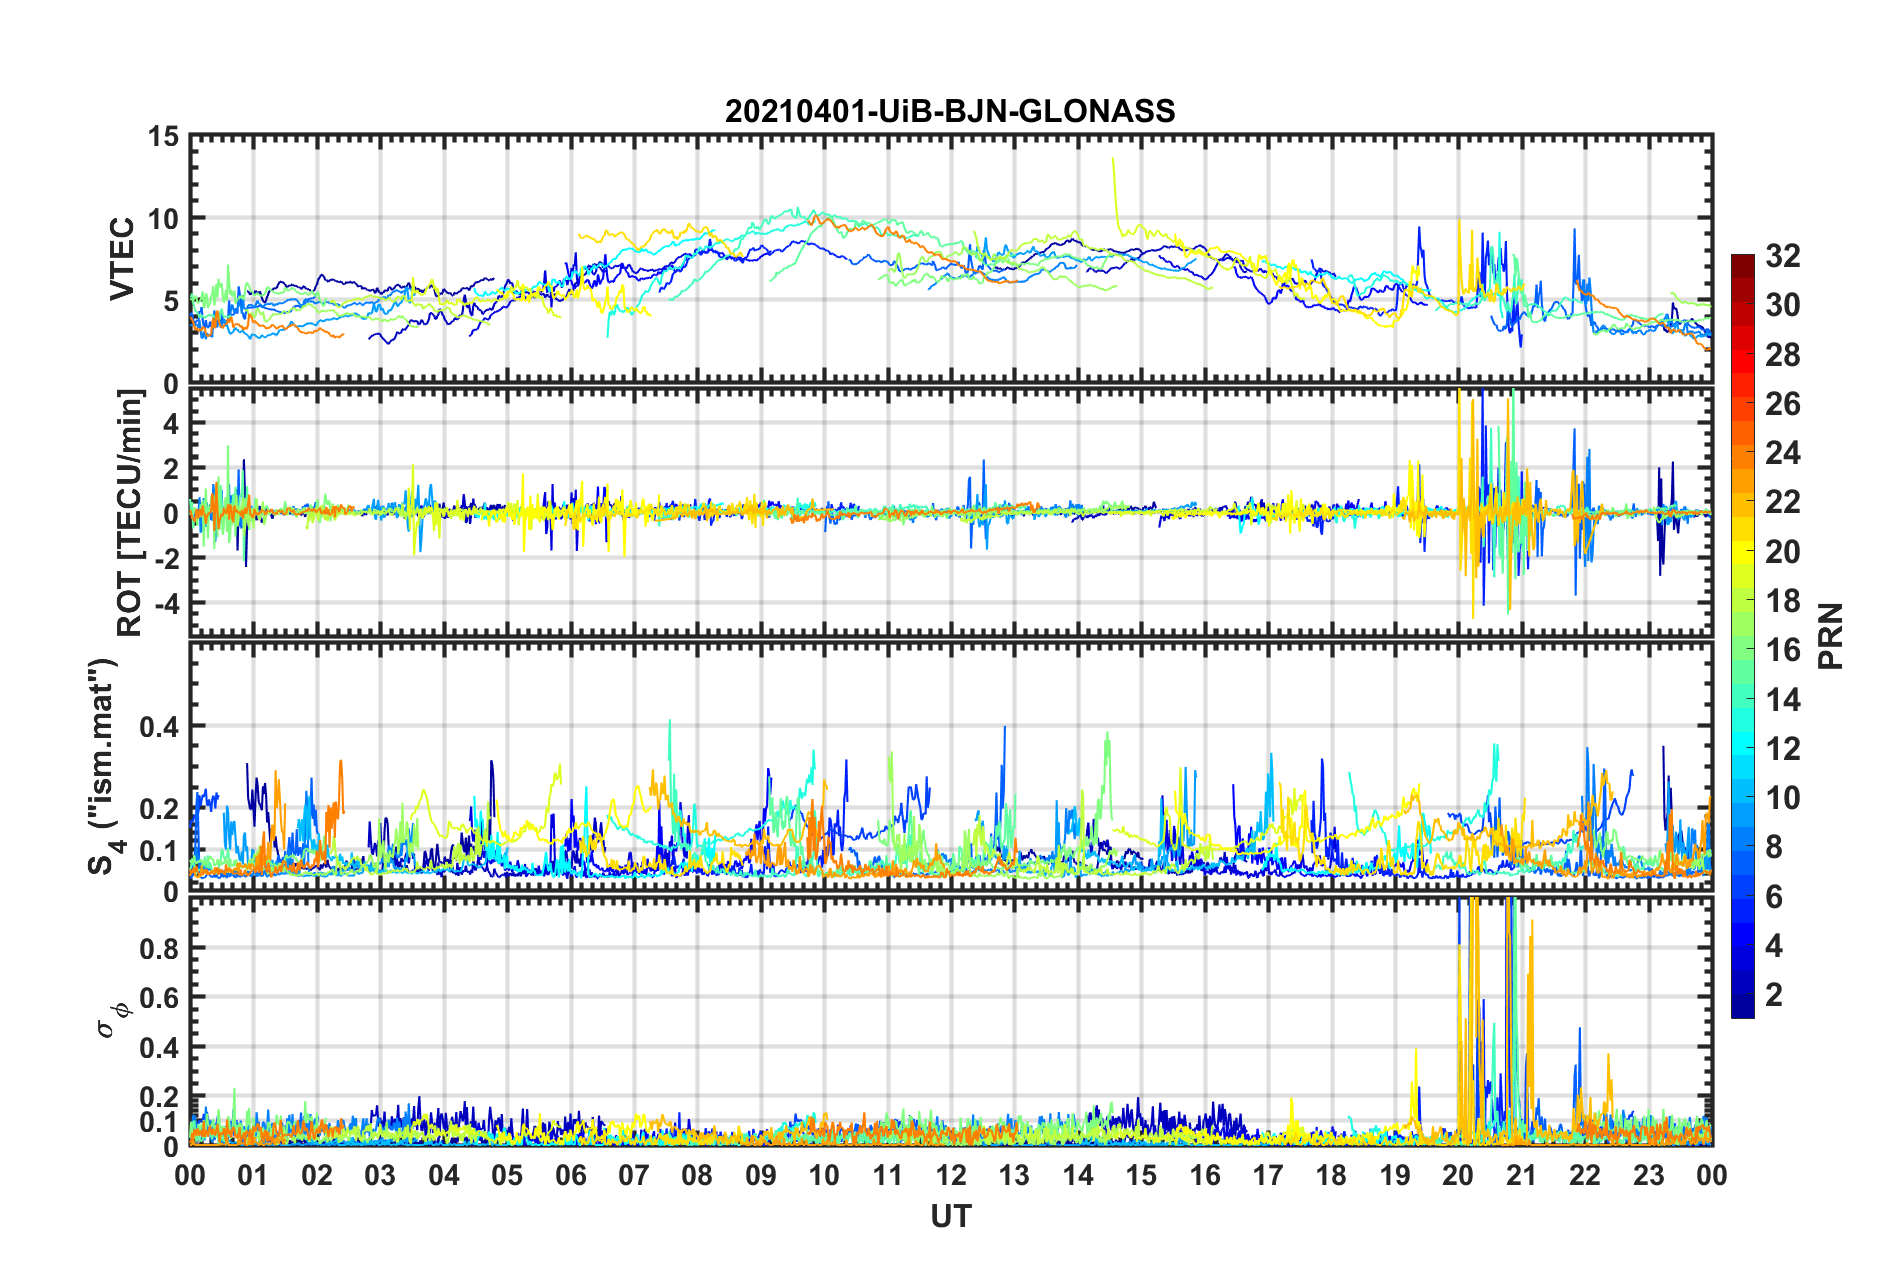Click UT axis tick label 21
This screenshot has width=1902, height=1272.
1522,1175
